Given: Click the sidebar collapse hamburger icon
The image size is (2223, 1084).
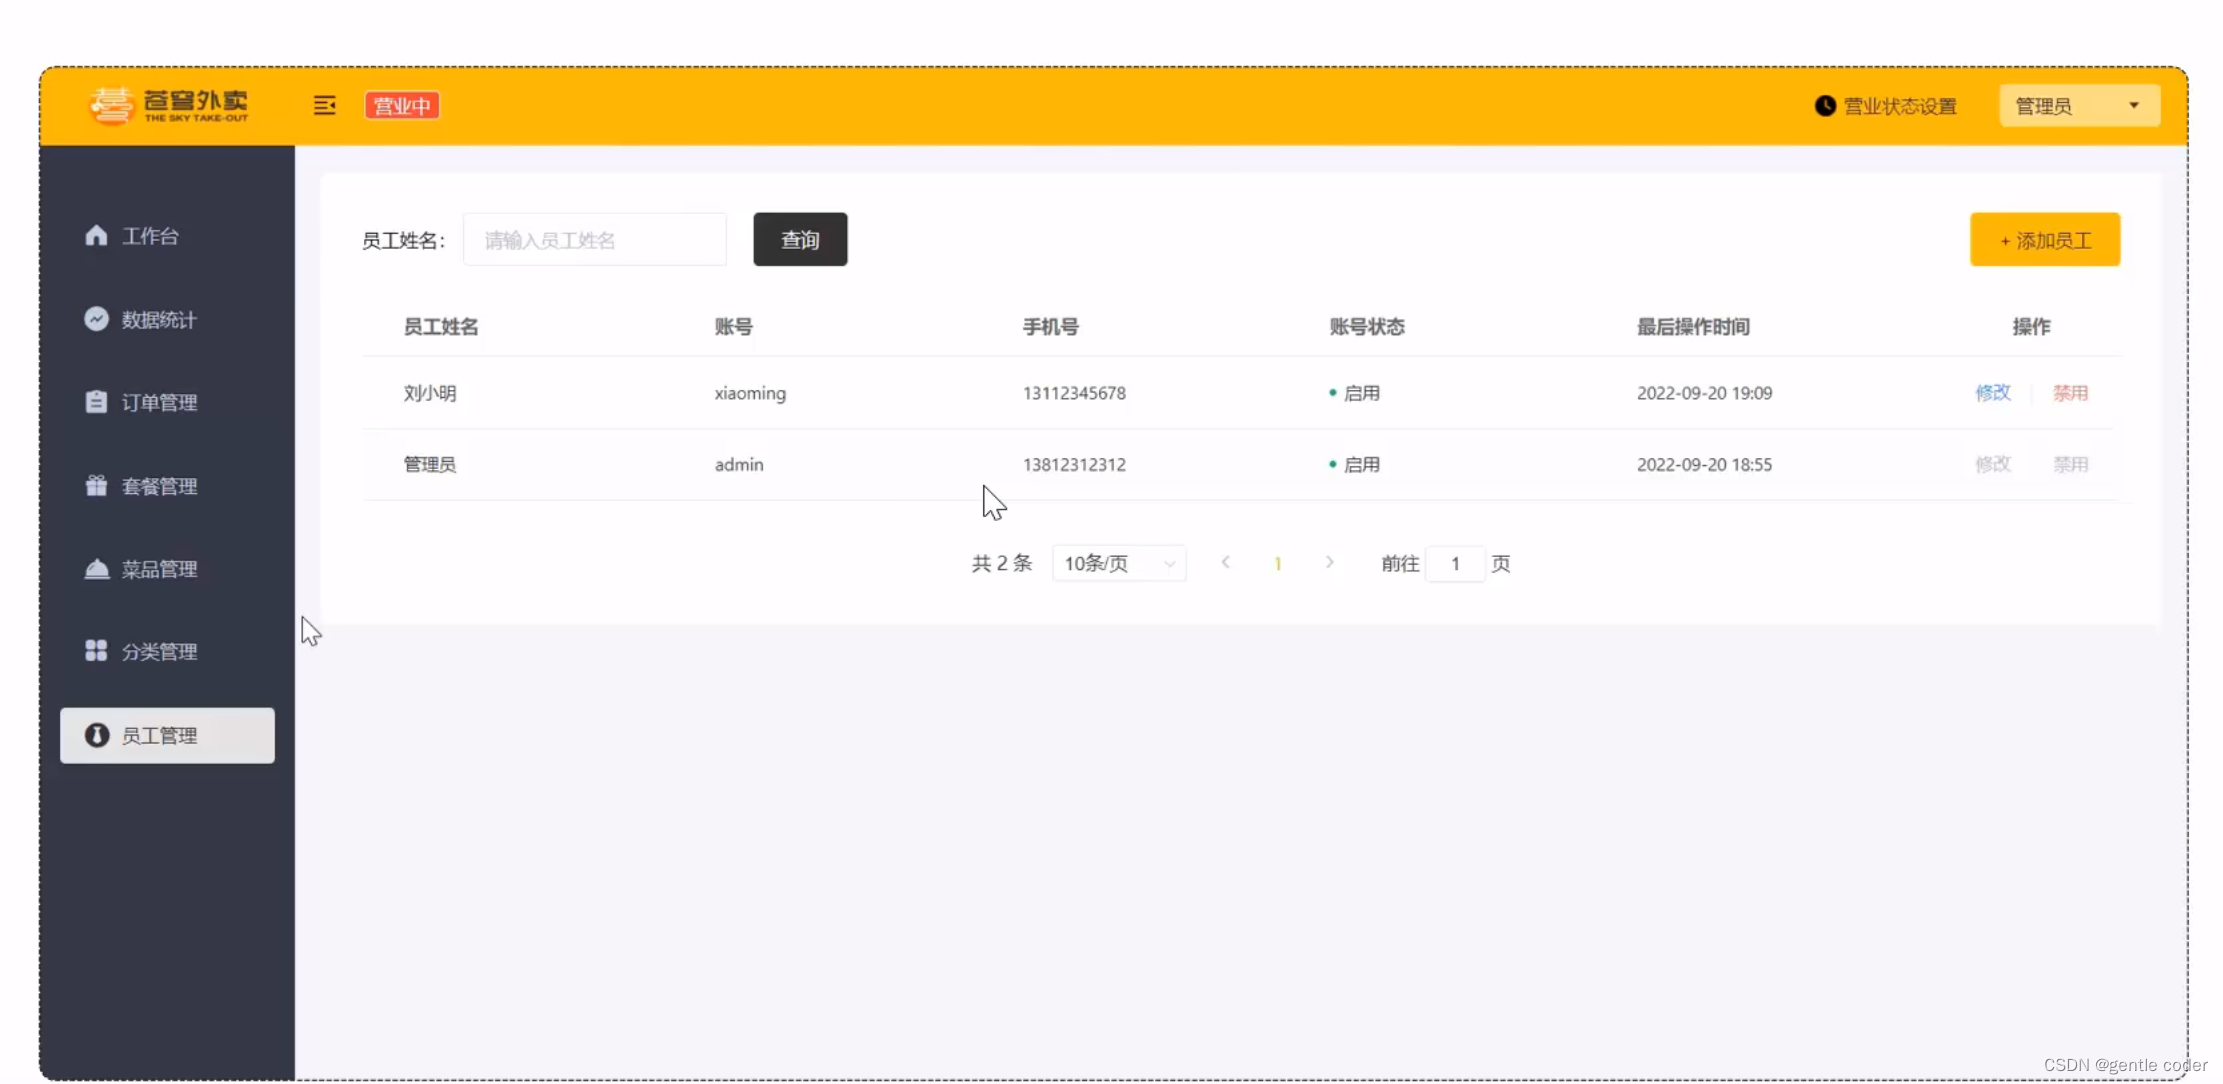Looking at the screenshot, I should point(324,105).
